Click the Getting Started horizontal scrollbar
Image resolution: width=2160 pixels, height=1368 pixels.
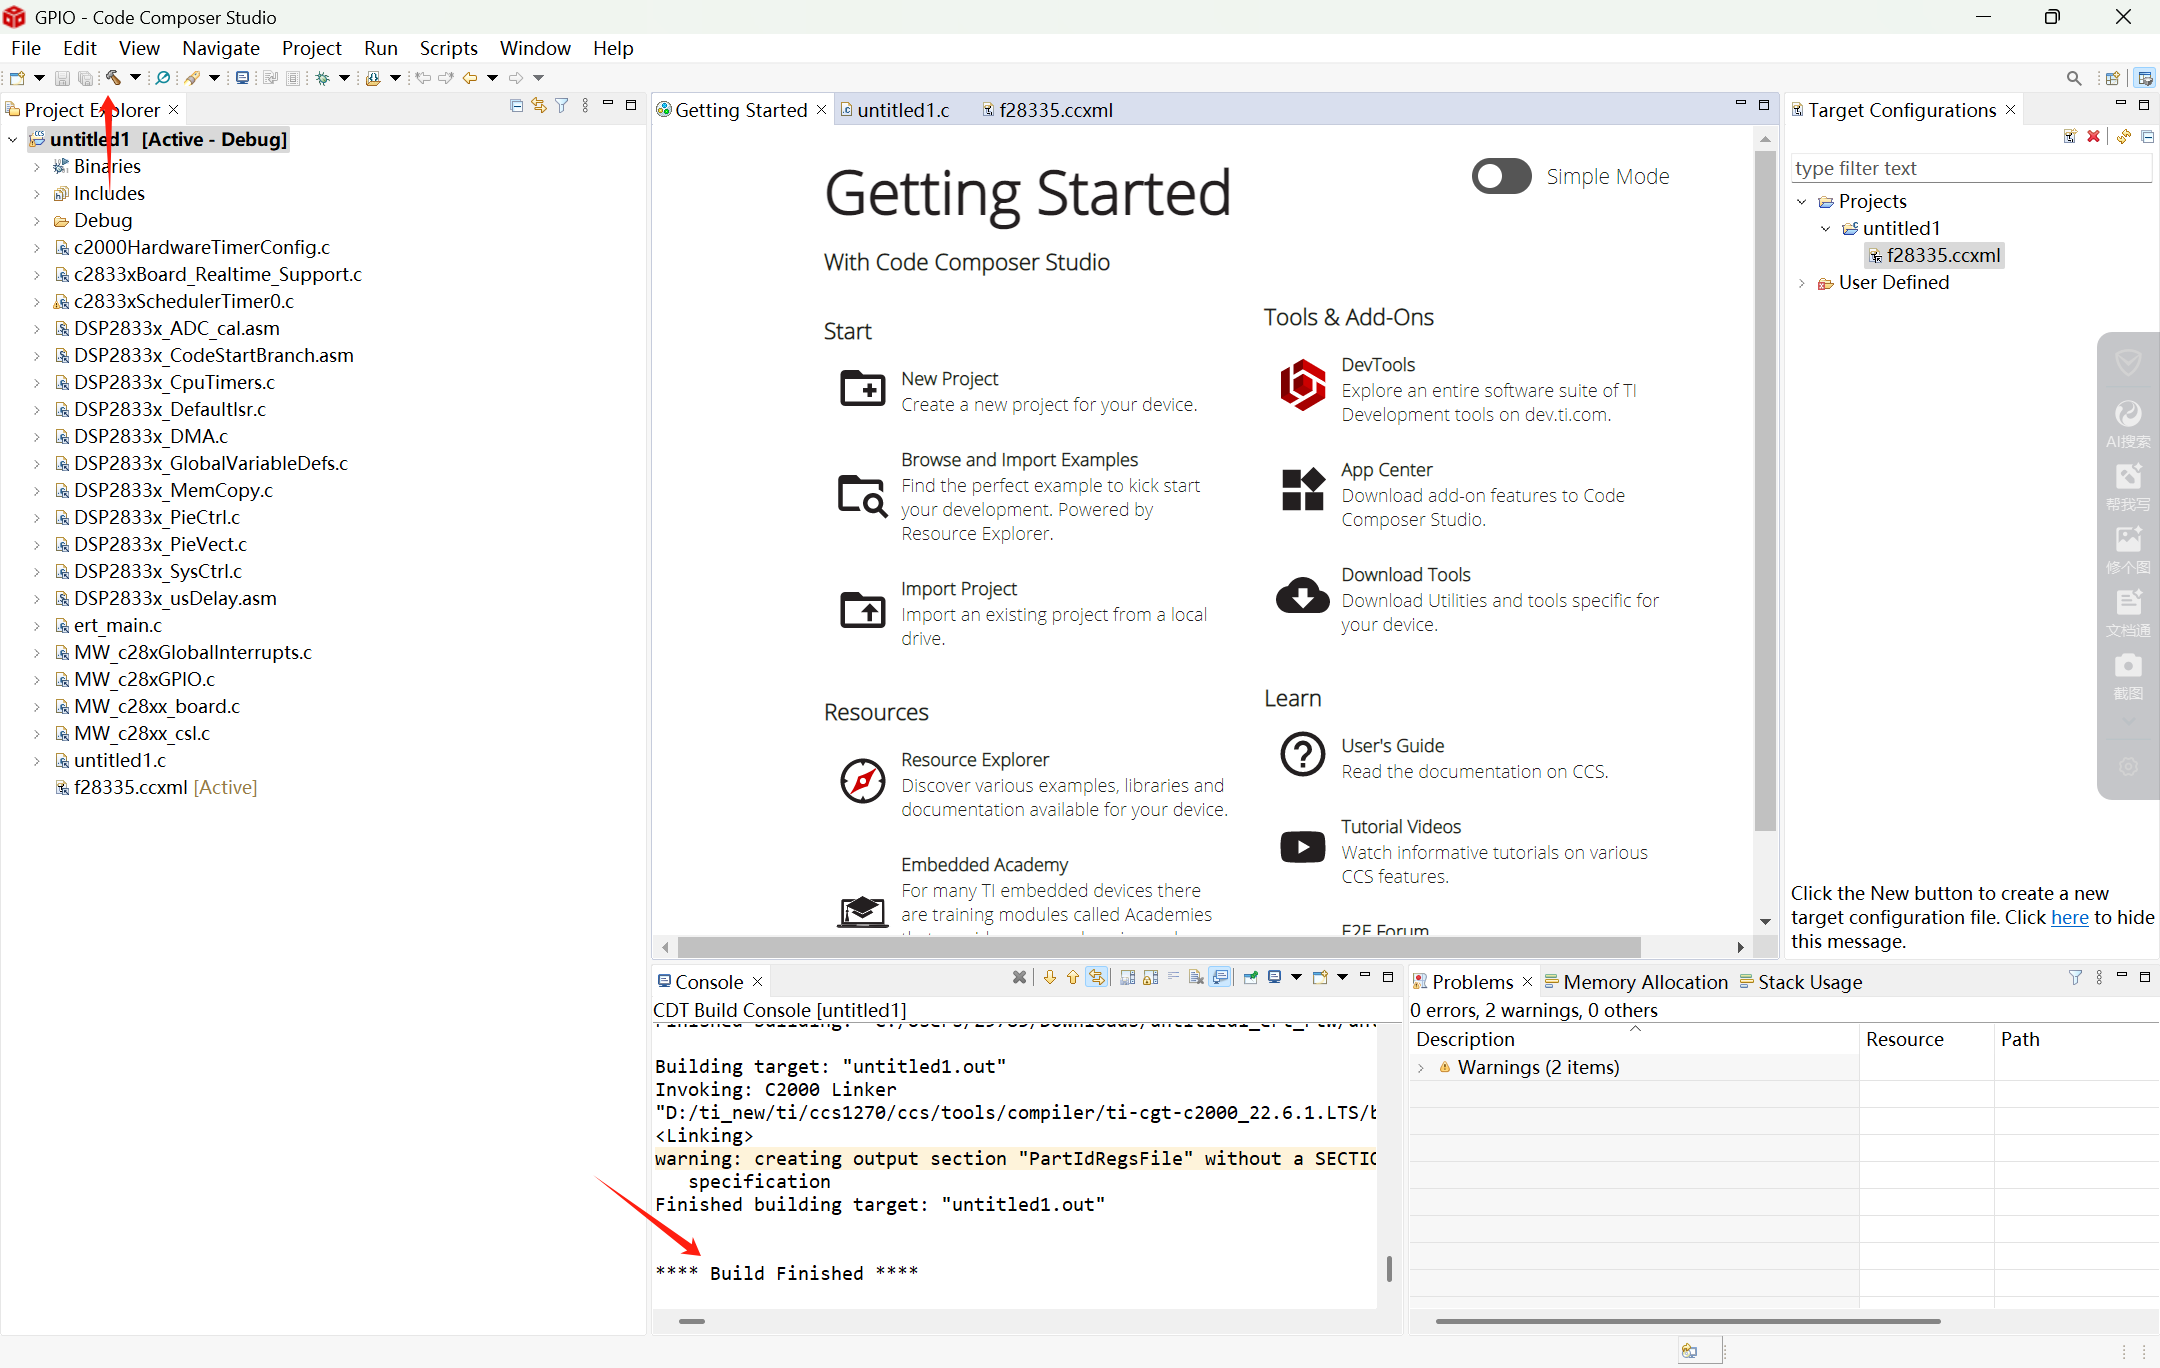coord(1157,947)
